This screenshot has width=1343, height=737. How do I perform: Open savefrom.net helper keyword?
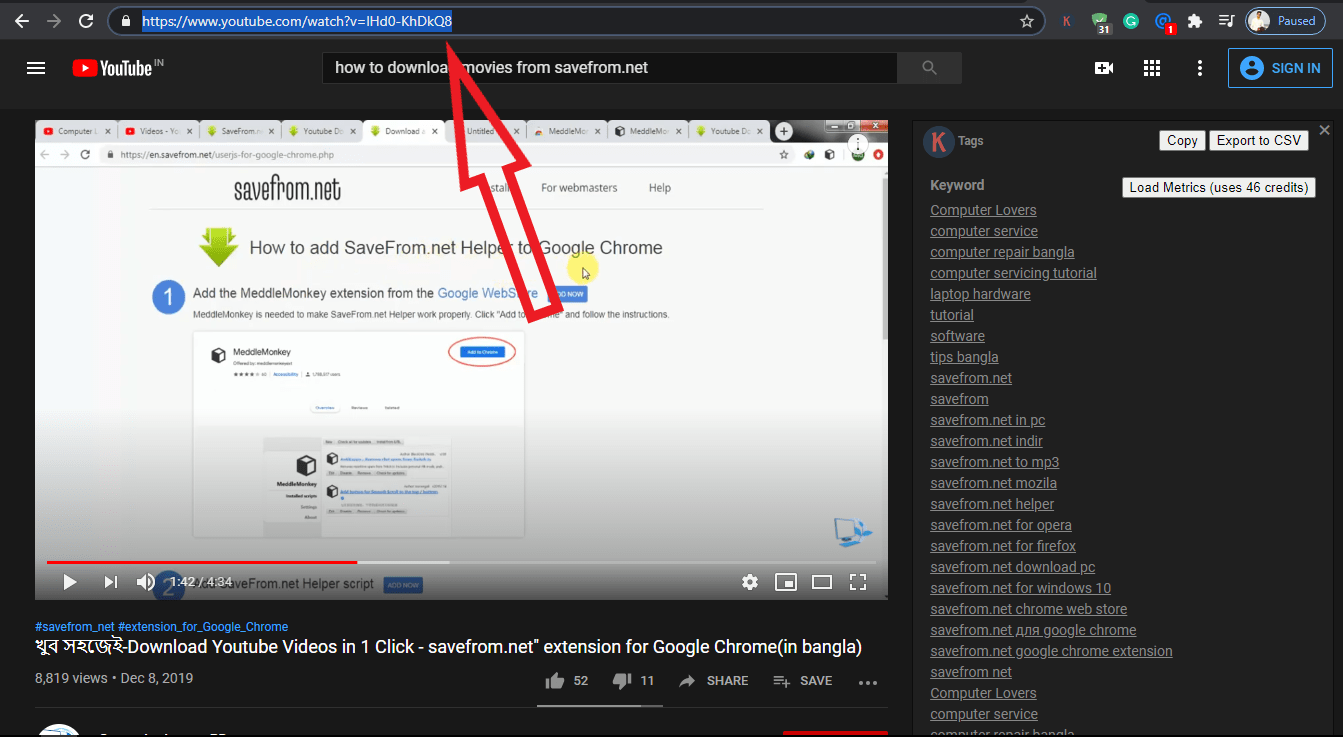click(x=992, y=504)
